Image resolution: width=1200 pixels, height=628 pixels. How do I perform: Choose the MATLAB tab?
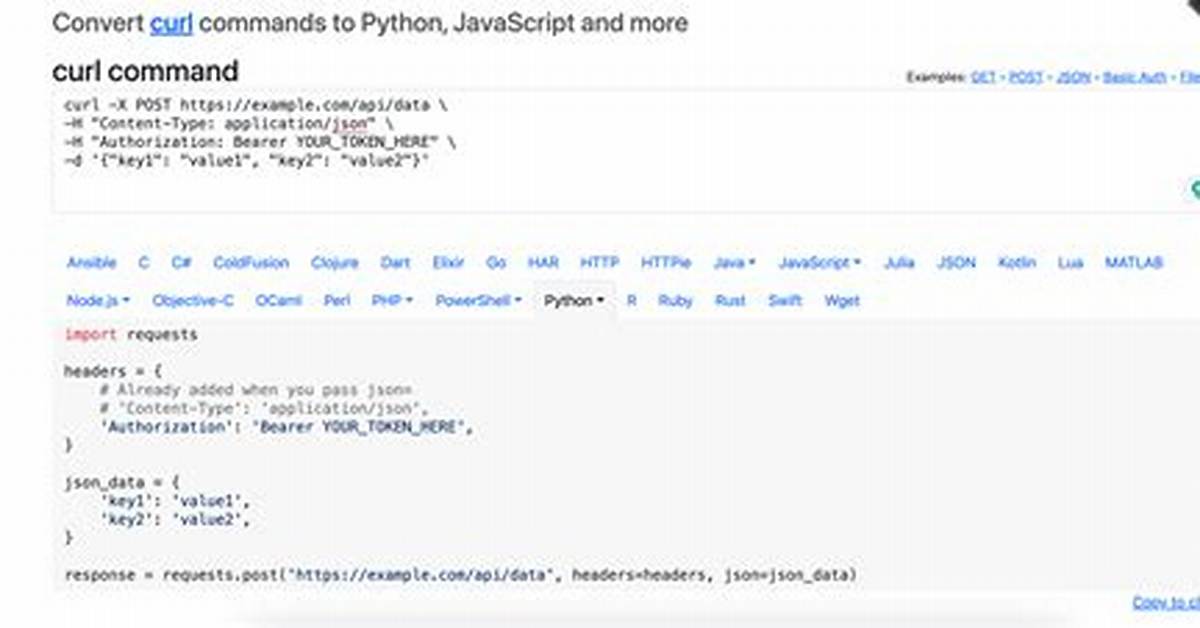[1134, 263]
